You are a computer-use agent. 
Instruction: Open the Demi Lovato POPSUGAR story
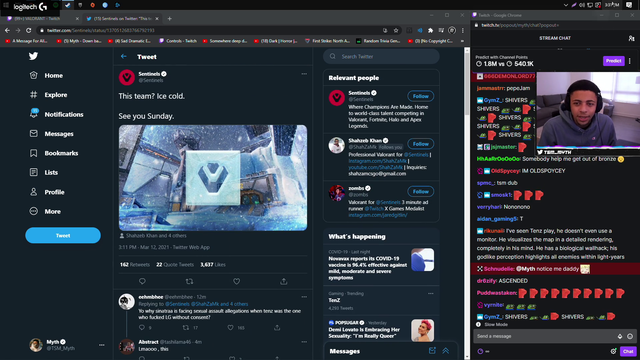coord(381,330)
